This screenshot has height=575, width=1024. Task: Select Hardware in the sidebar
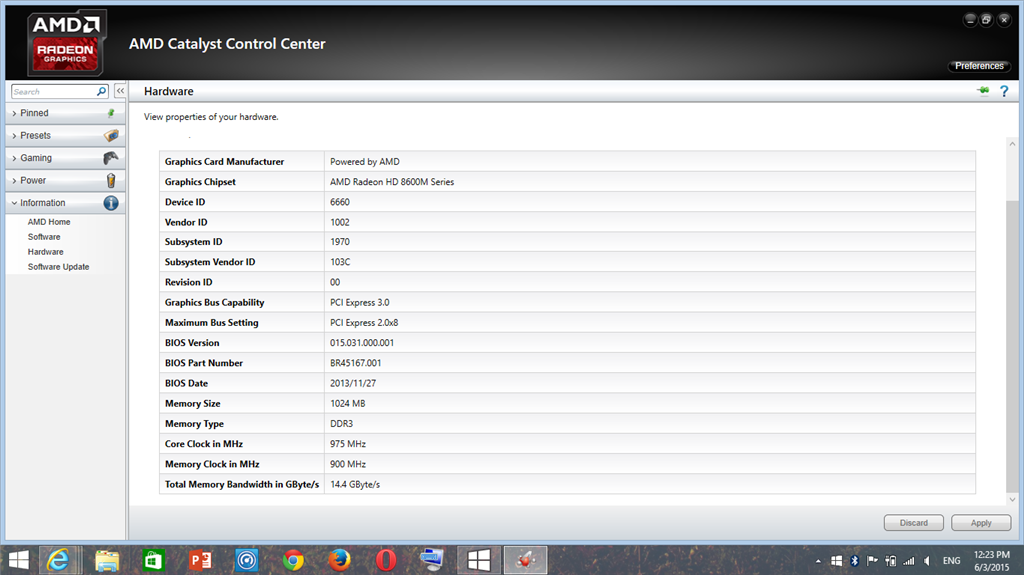coord(46,252)
